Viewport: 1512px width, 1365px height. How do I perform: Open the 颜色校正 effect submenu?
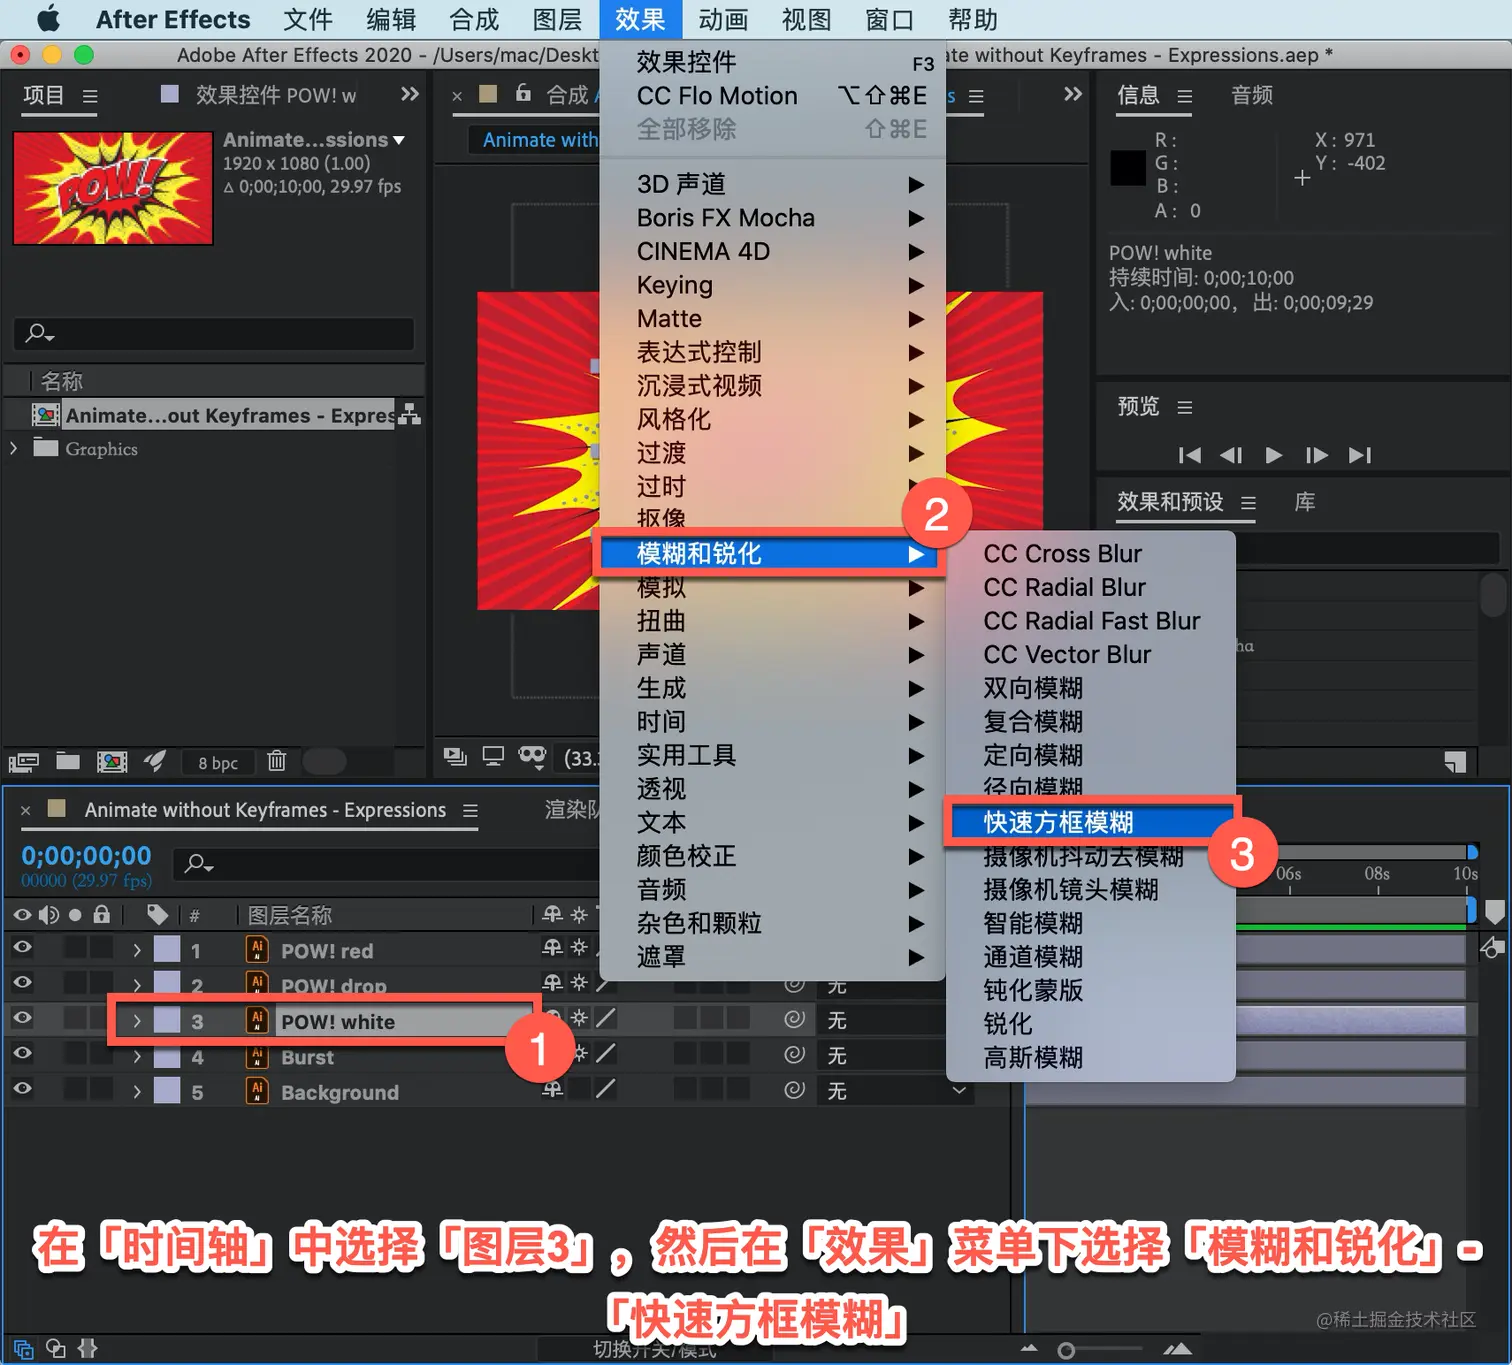771,856
